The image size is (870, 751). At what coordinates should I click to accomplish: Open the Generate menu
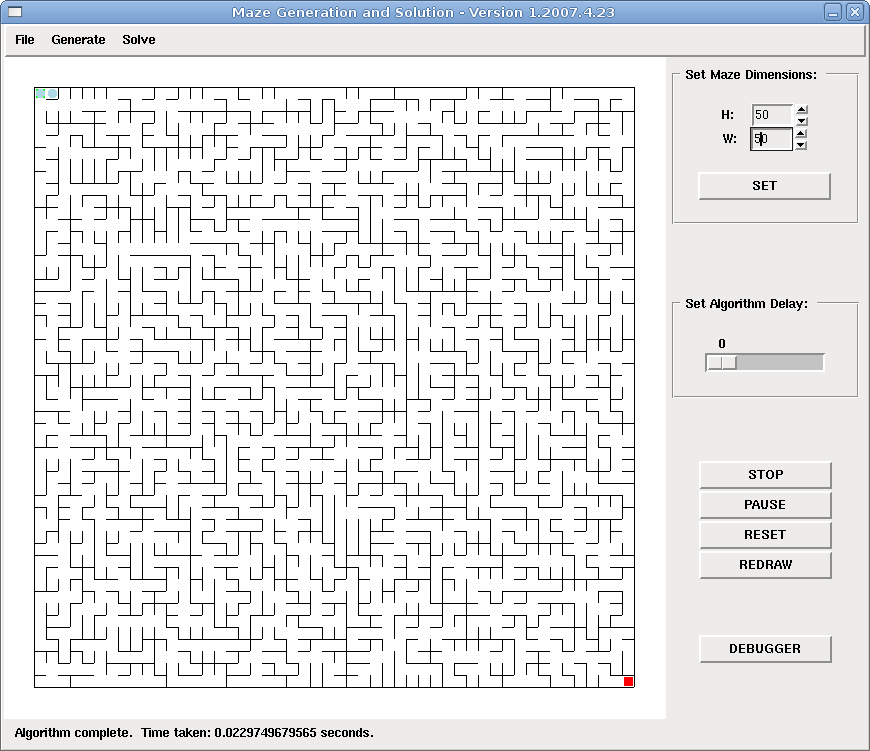[78, 40]
